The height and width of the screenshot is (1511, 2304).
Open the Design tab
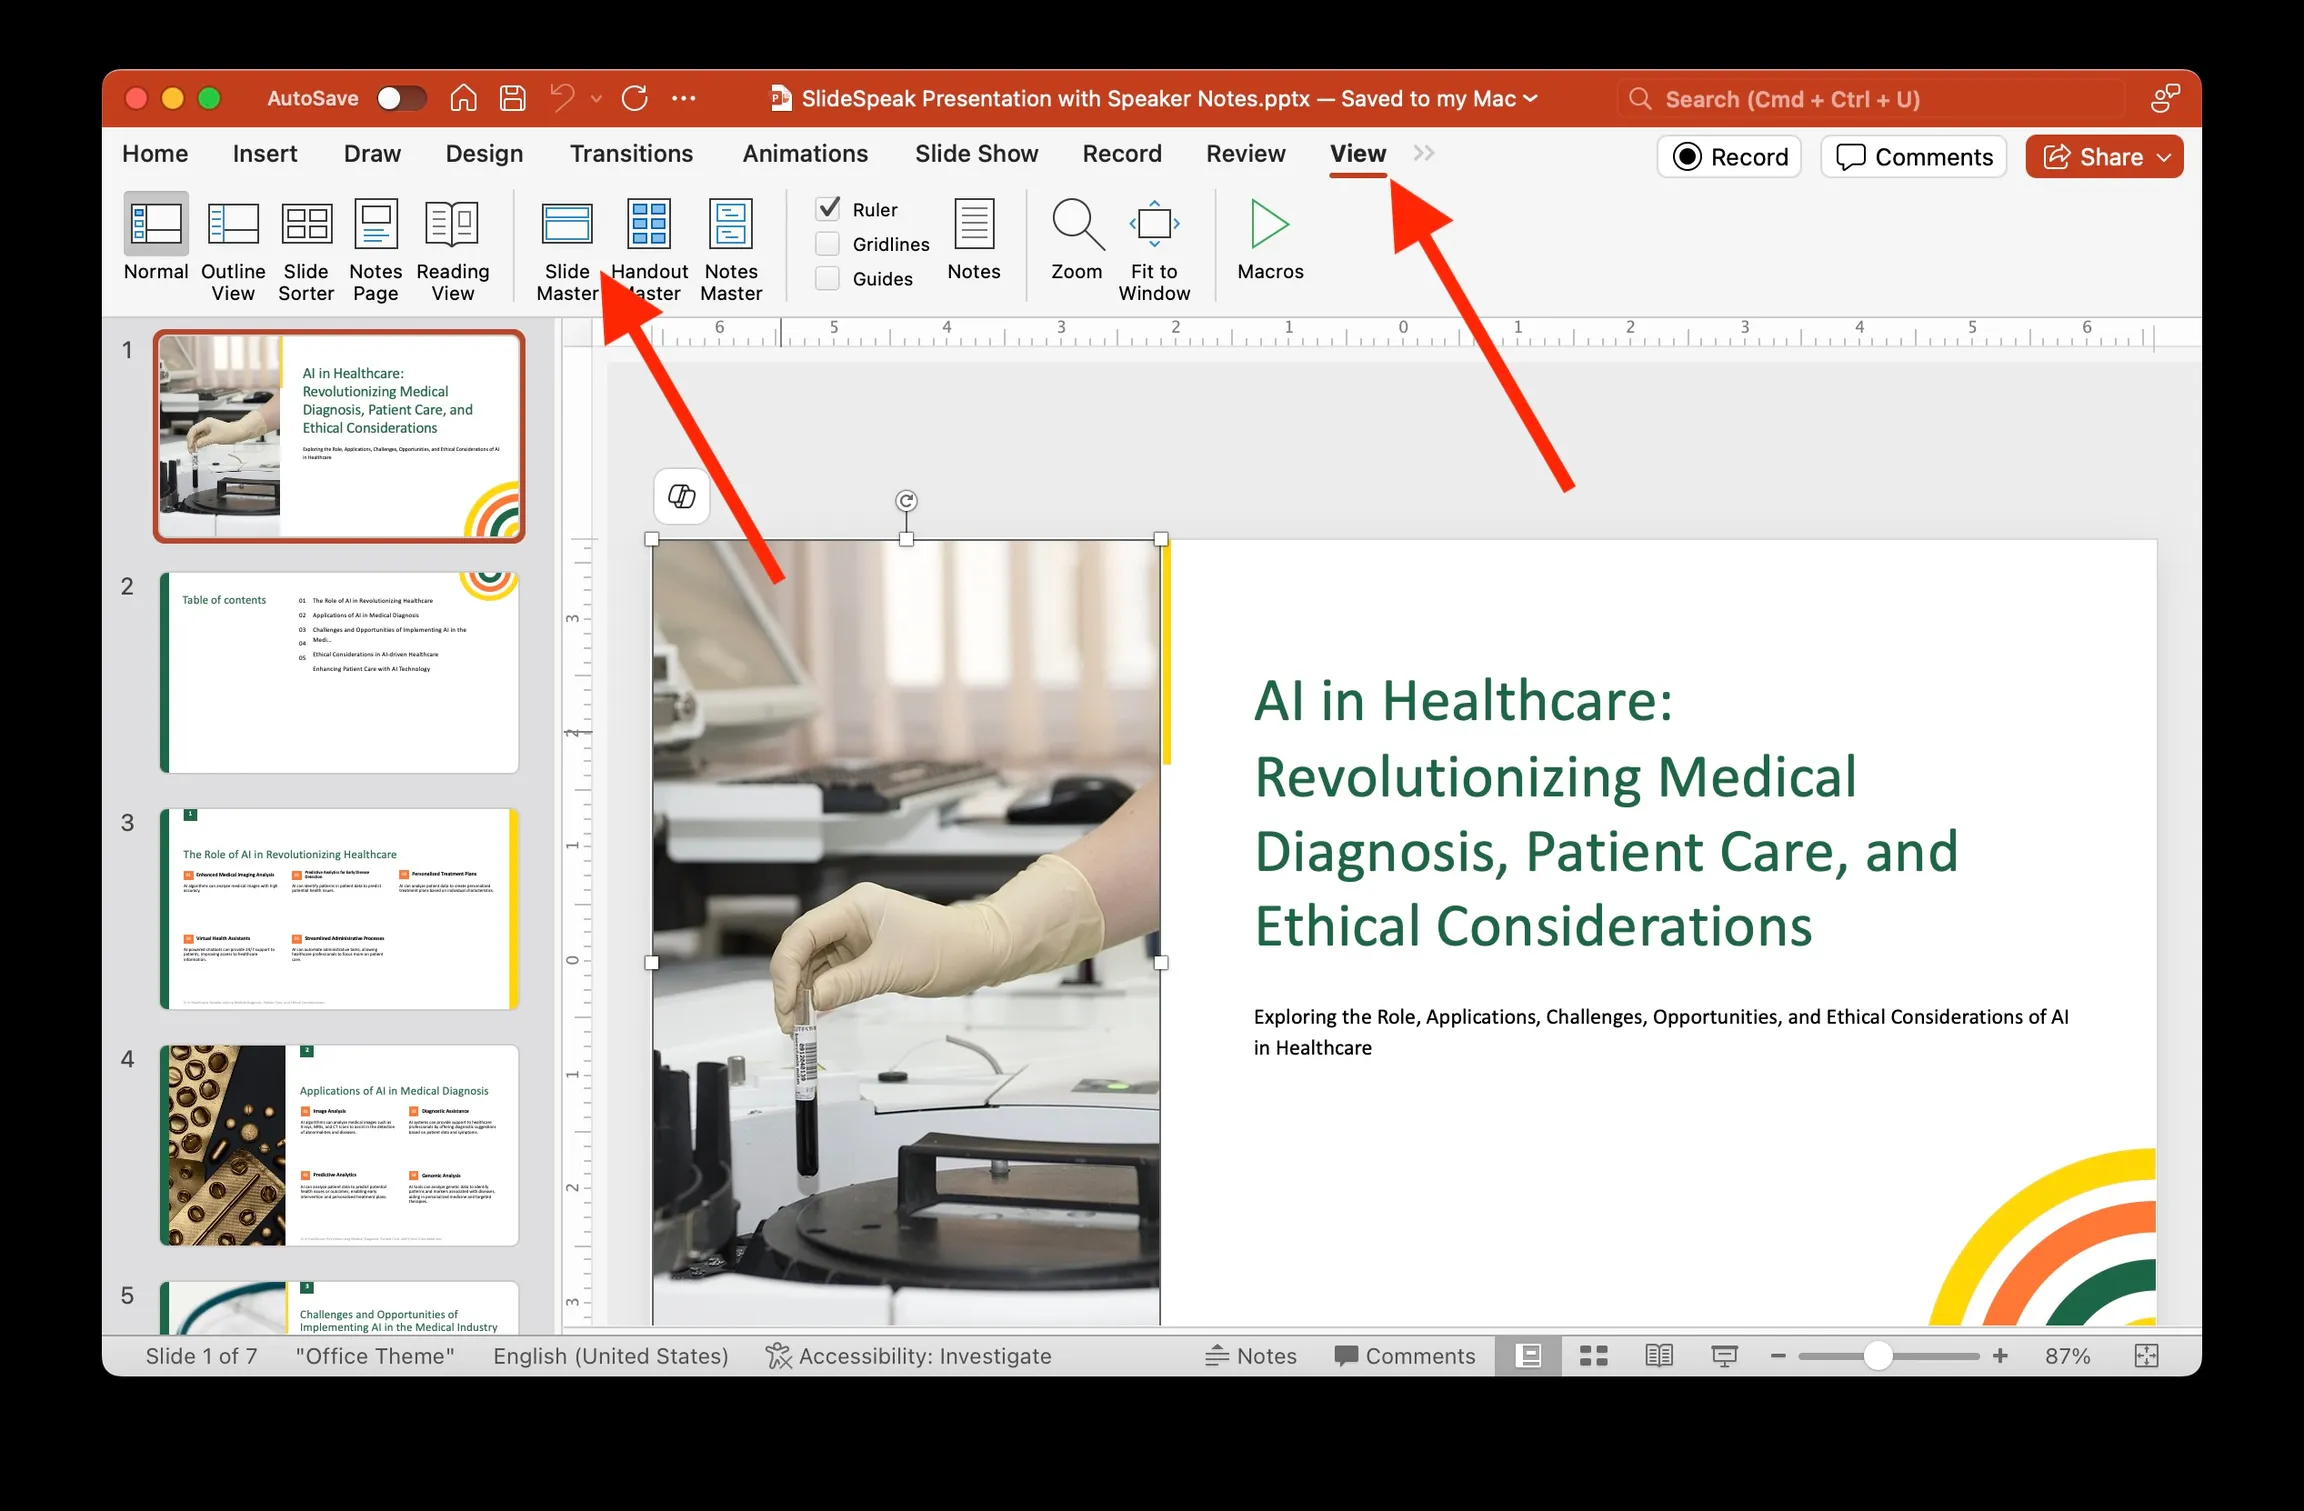tap(484, 153)
